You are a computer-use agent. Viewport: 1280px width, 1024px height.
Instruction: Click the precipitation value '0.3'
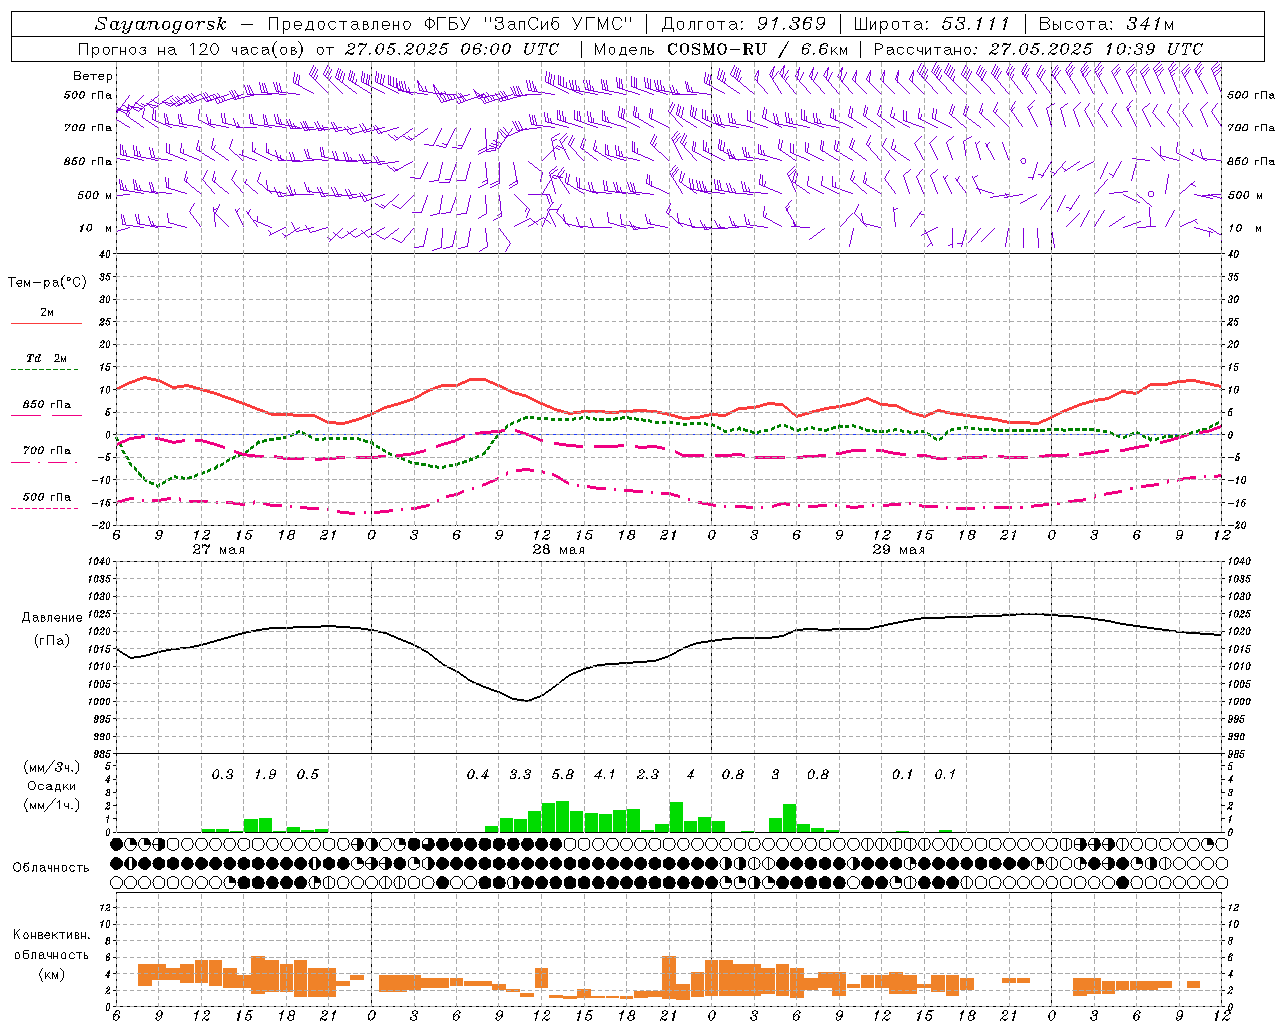coord(222,774)
